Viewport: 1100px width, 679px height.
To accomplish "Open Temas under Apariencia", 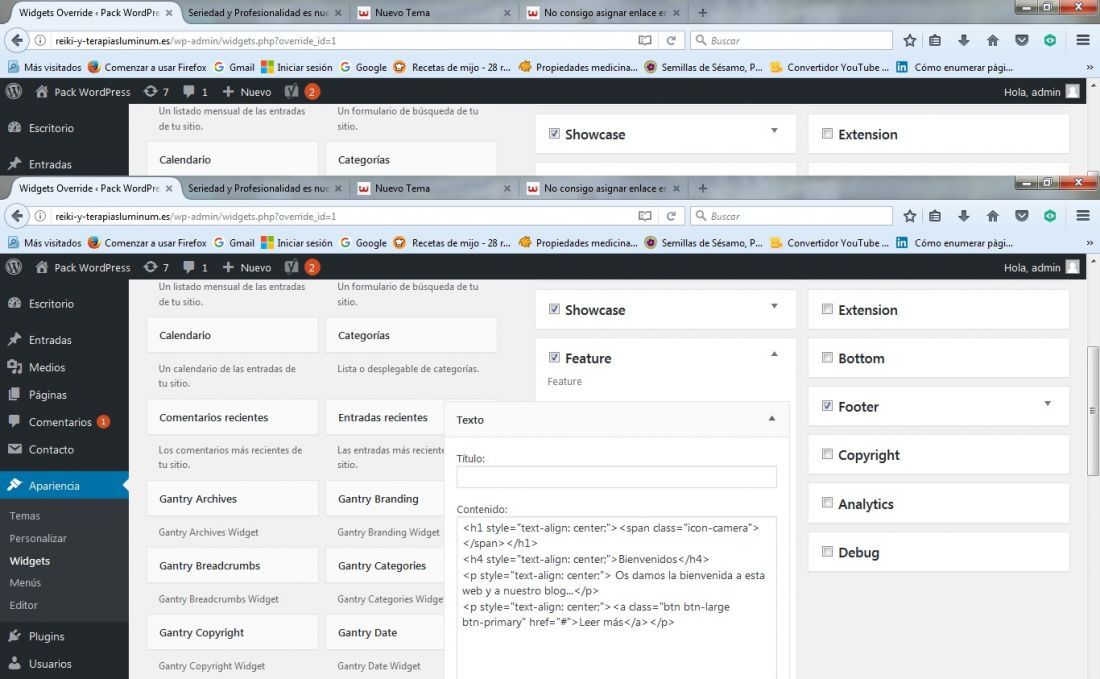I will [25, 516].
